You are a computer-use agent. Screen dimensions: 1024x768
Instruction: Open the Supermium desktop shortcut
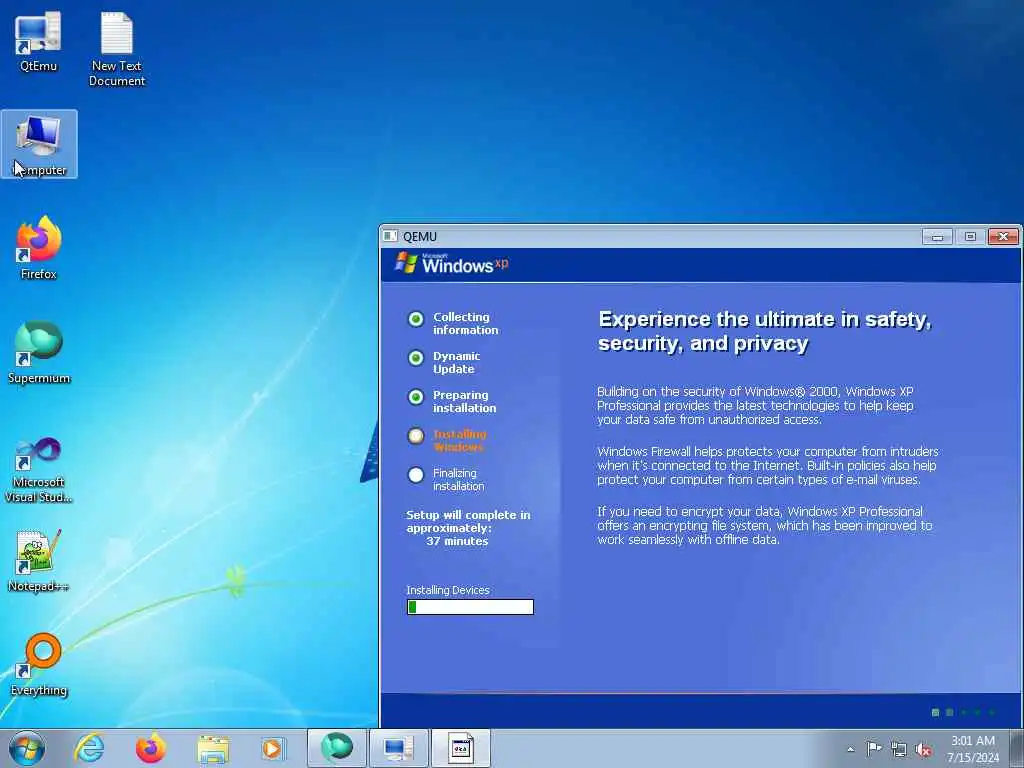tap(39, 352)
